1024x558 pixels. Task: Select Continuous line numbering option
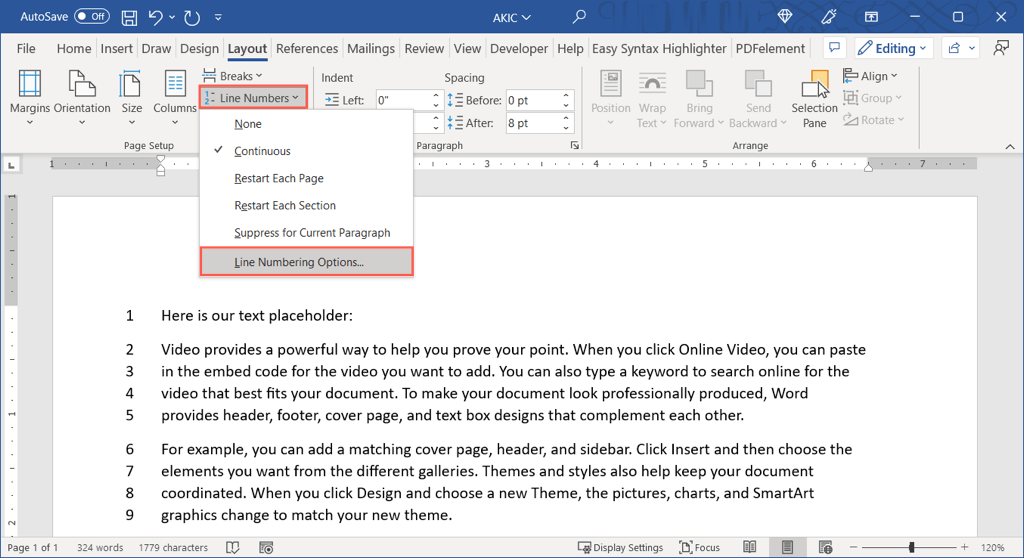click(x=262, y=151)
